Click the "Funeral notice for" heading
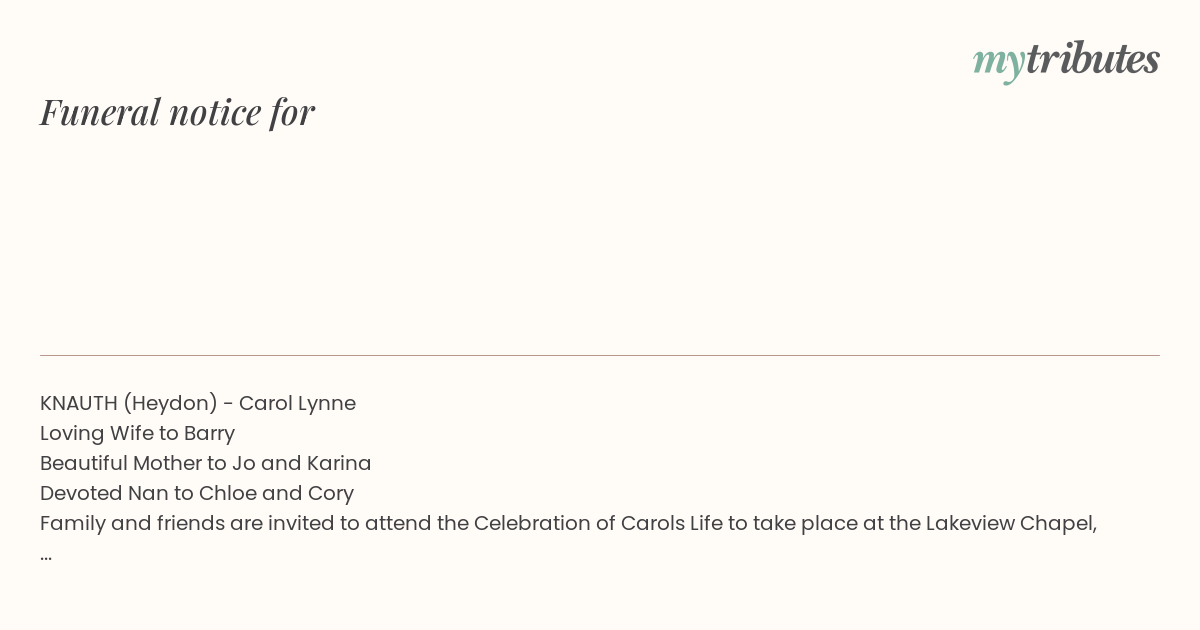The width and height of the screenshot is (1200, 630). 177,112
